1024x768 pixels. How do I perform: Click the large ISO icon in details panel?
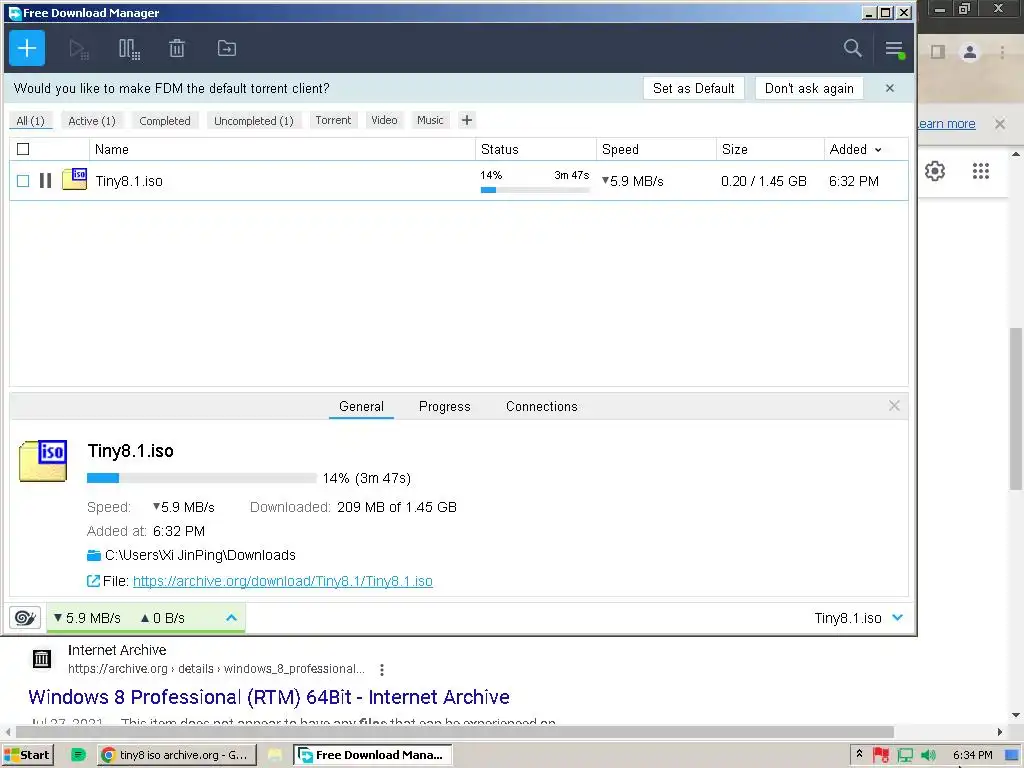[43, 460]
